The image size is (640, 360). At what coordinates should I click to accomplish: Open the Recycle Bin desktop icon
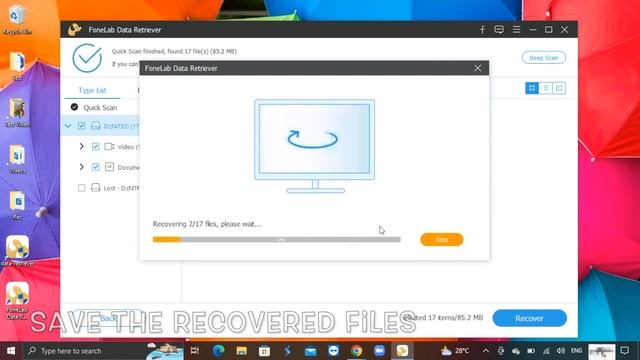17,20
